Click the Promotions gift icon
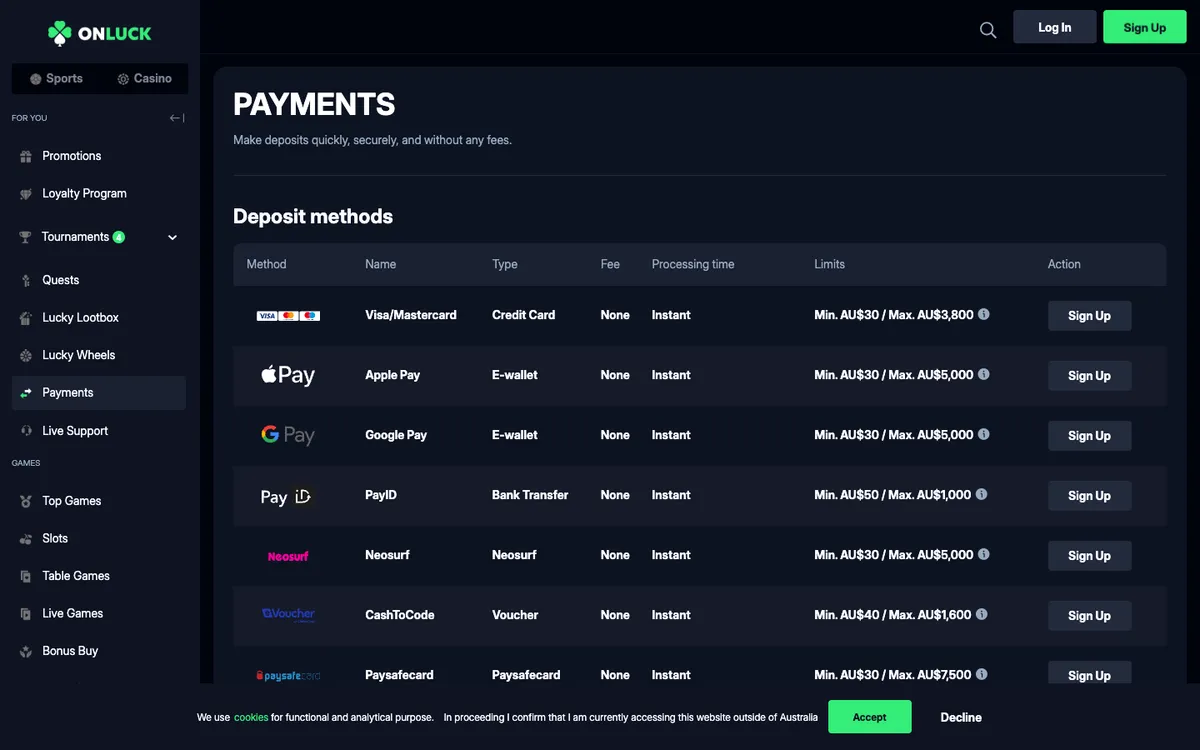 (26, 157)
